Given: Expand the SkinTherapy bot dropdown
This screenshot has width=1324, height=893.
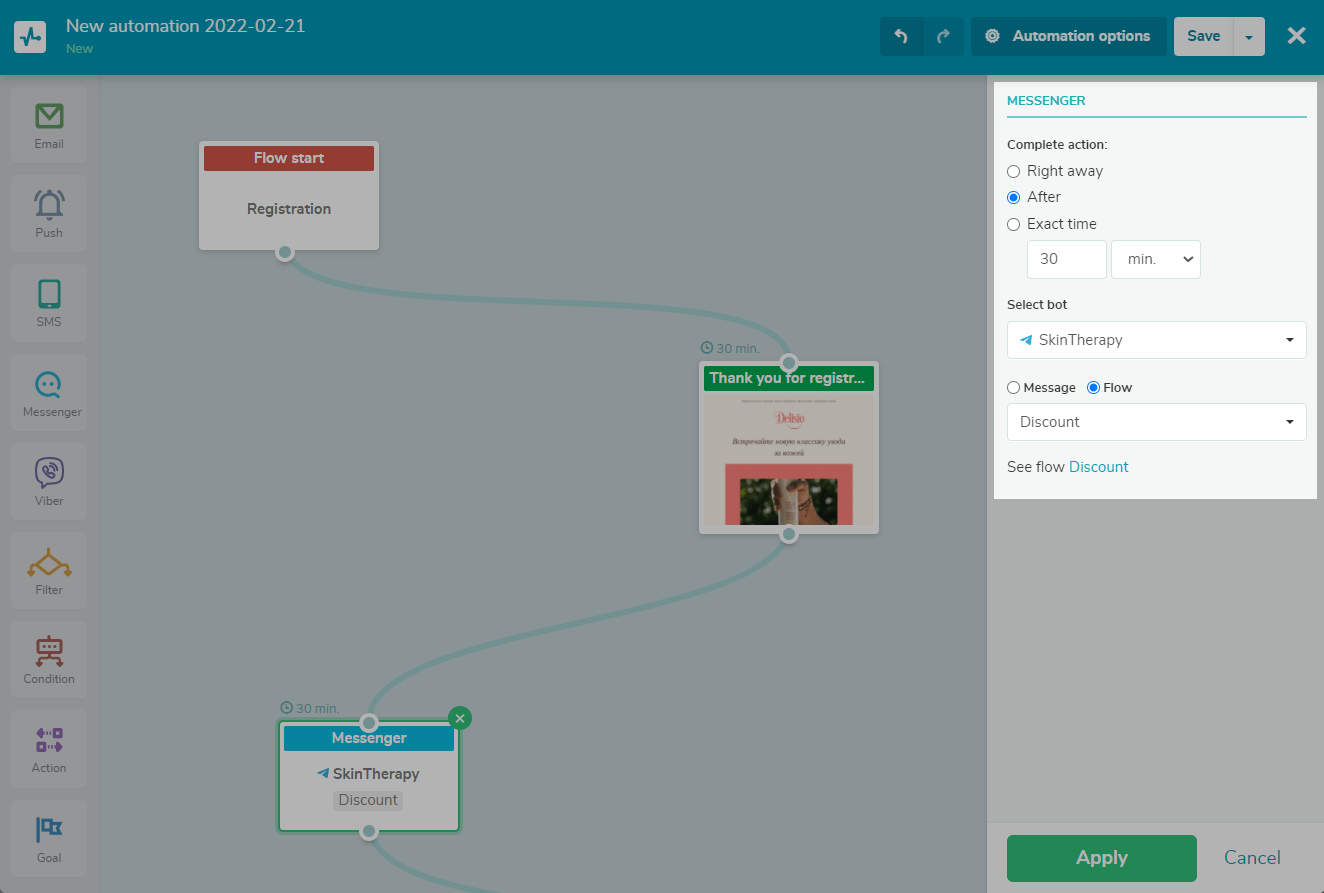Looking at the screenshot, I should click(x=1156, y=340).
